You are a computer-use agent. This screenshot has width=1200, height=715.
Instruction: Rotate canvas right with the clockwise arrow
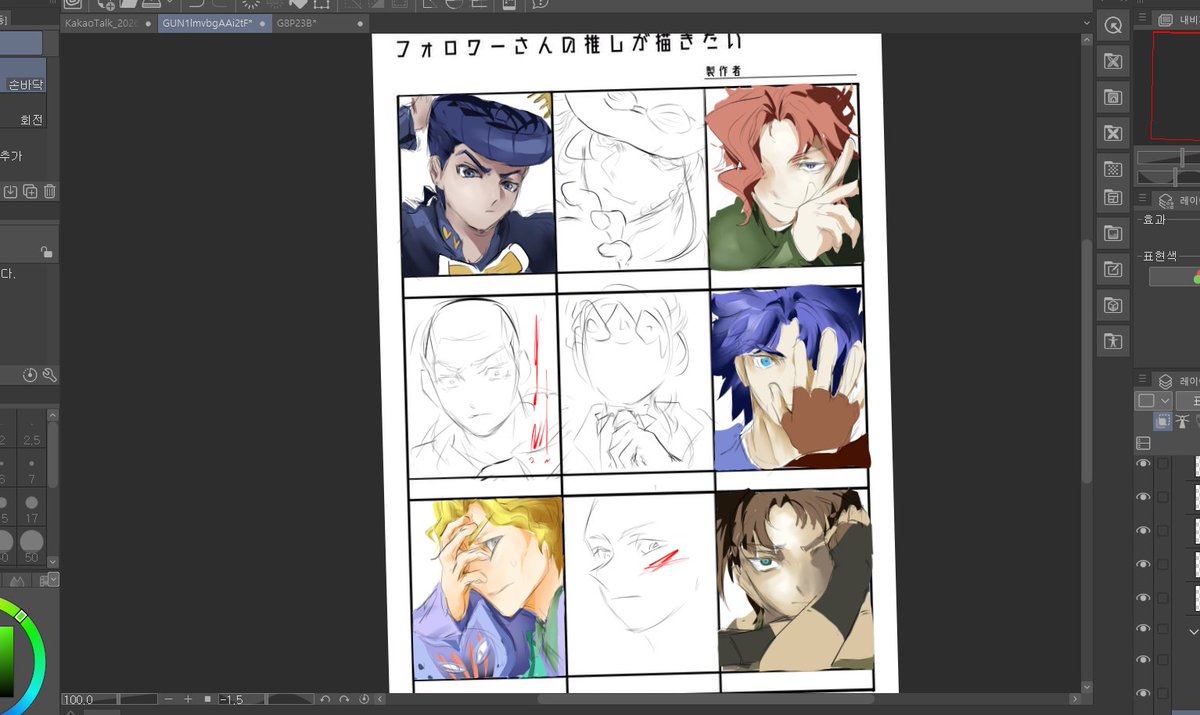click(344, 699)
